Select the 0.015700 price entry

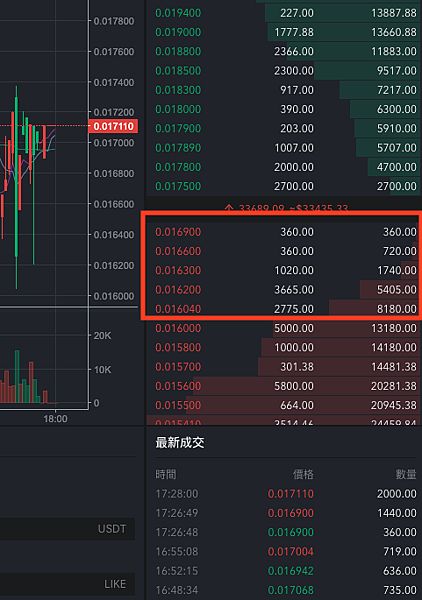pyautogui.click(x=178, y=367)
